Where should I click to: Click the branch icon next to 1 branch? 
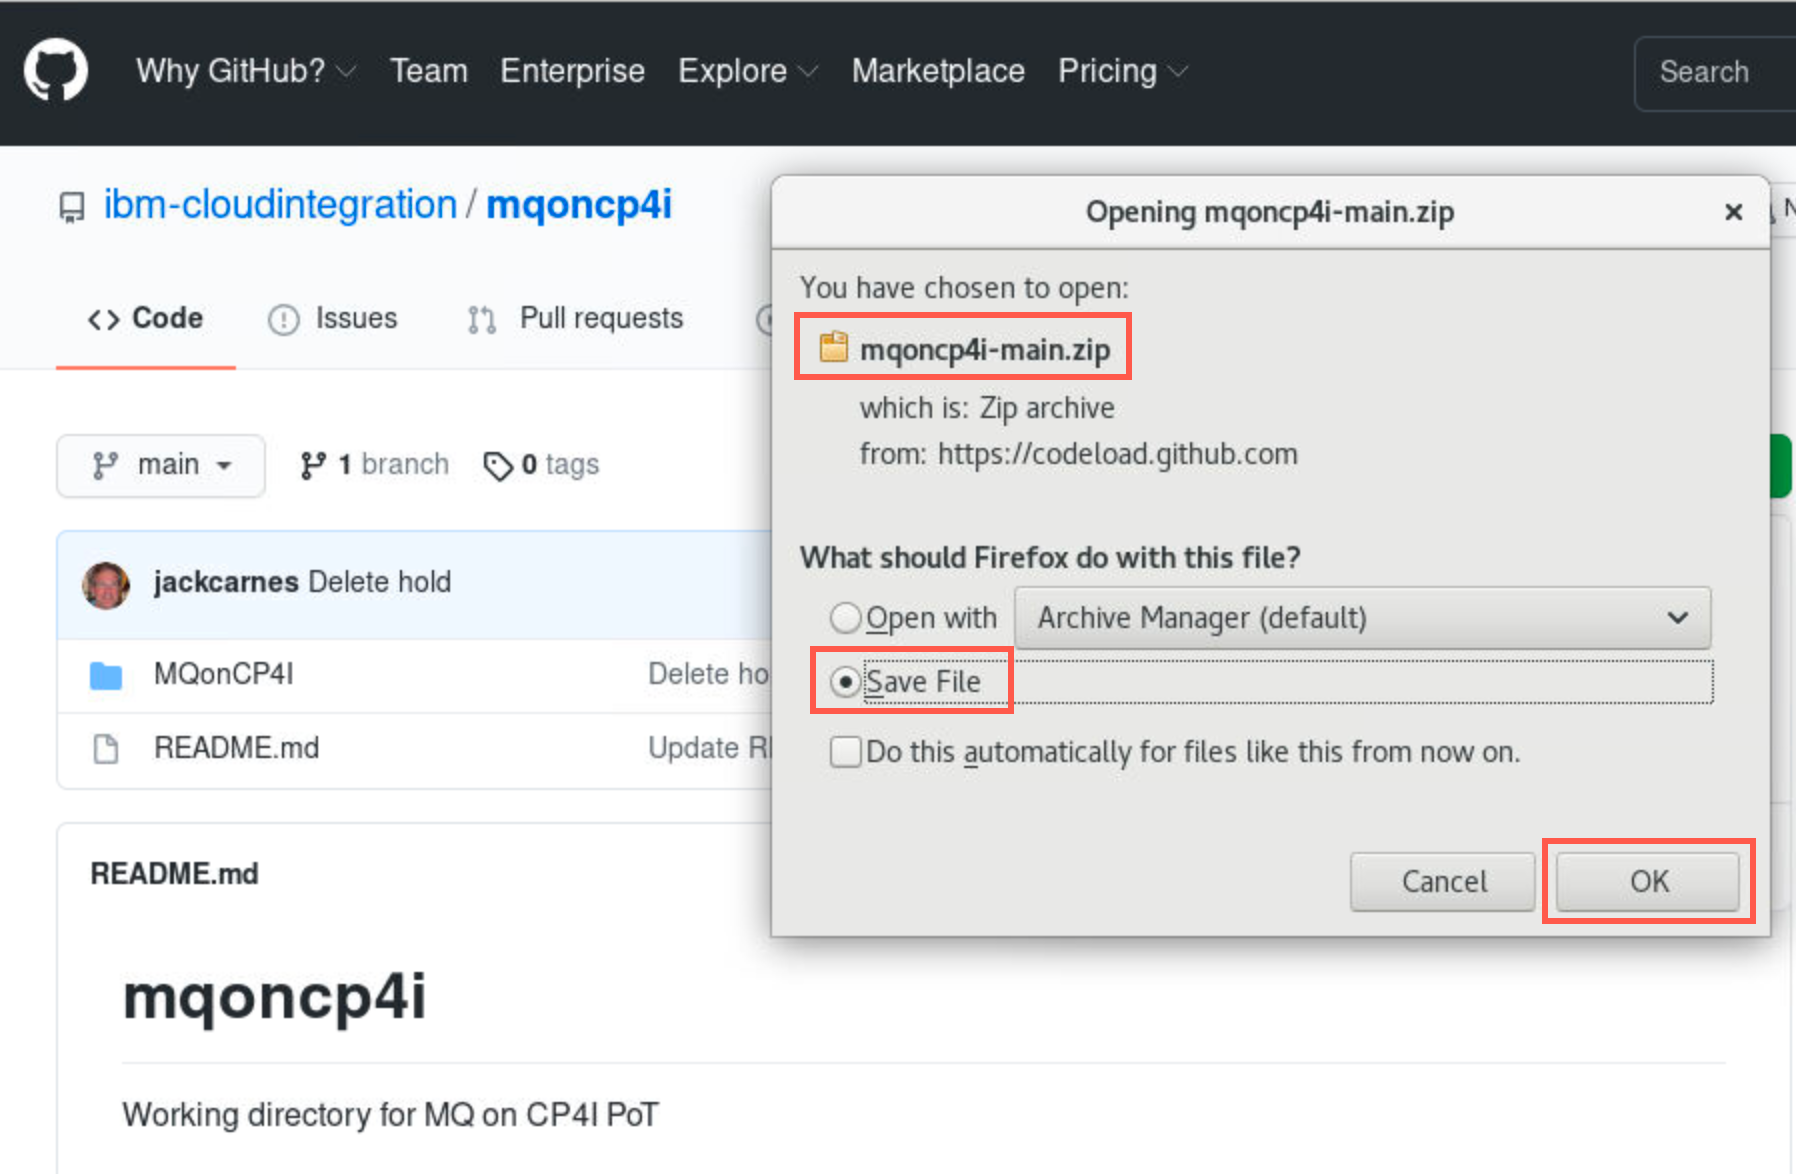[x=313, y=465]
